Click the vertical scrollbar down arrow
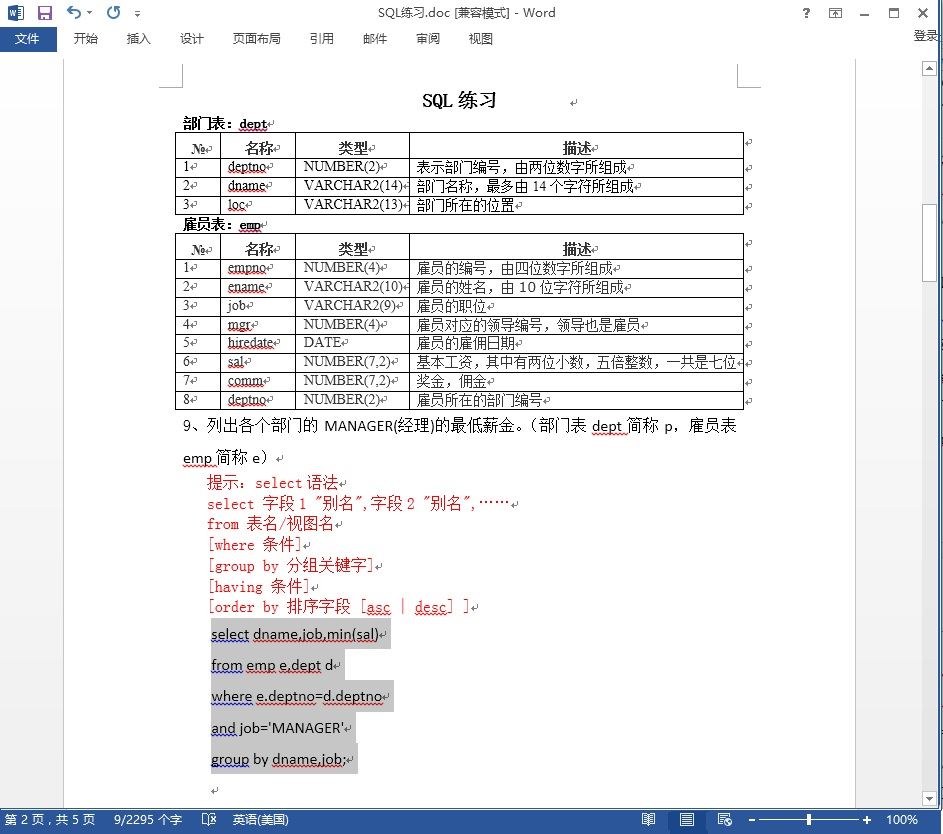943x834 pixels. point(929,799)
